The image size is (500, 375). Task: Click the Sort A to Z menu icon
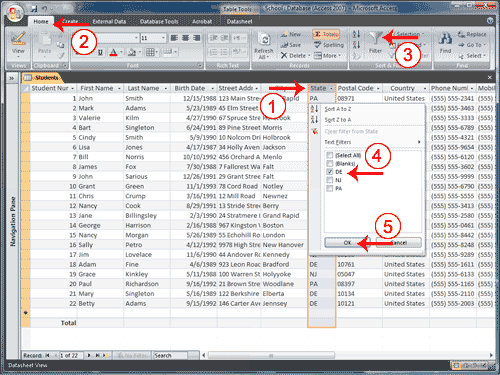[x=315, y=109]
